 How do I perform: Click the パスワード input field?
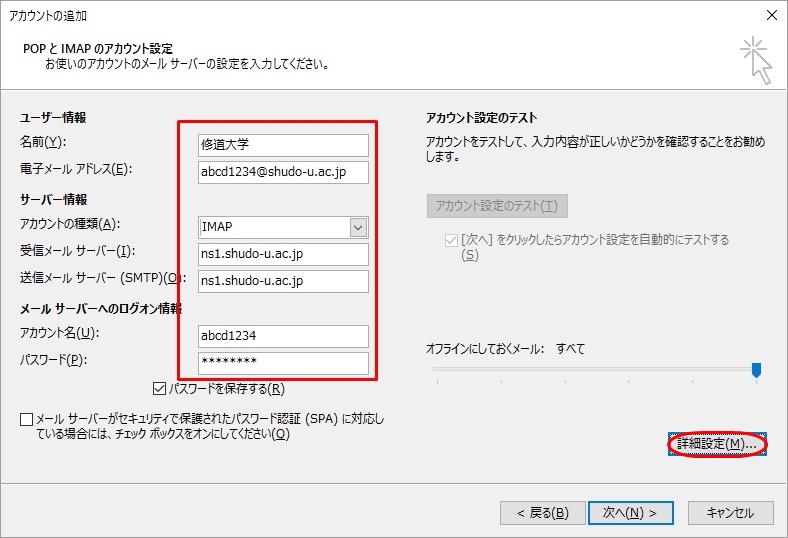coord(283,363)
